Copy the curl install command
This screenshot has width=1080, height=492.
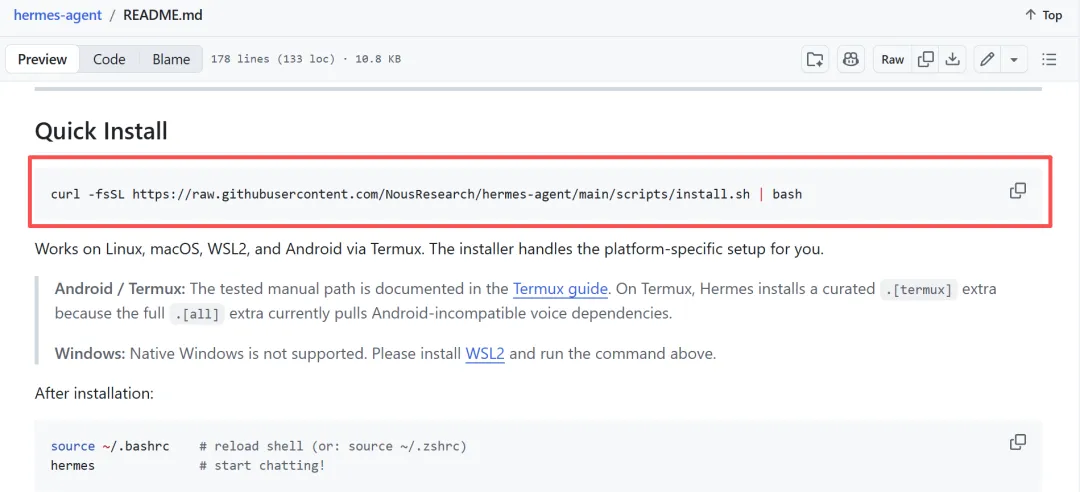pyautogui.click(x=1018, y=190)
